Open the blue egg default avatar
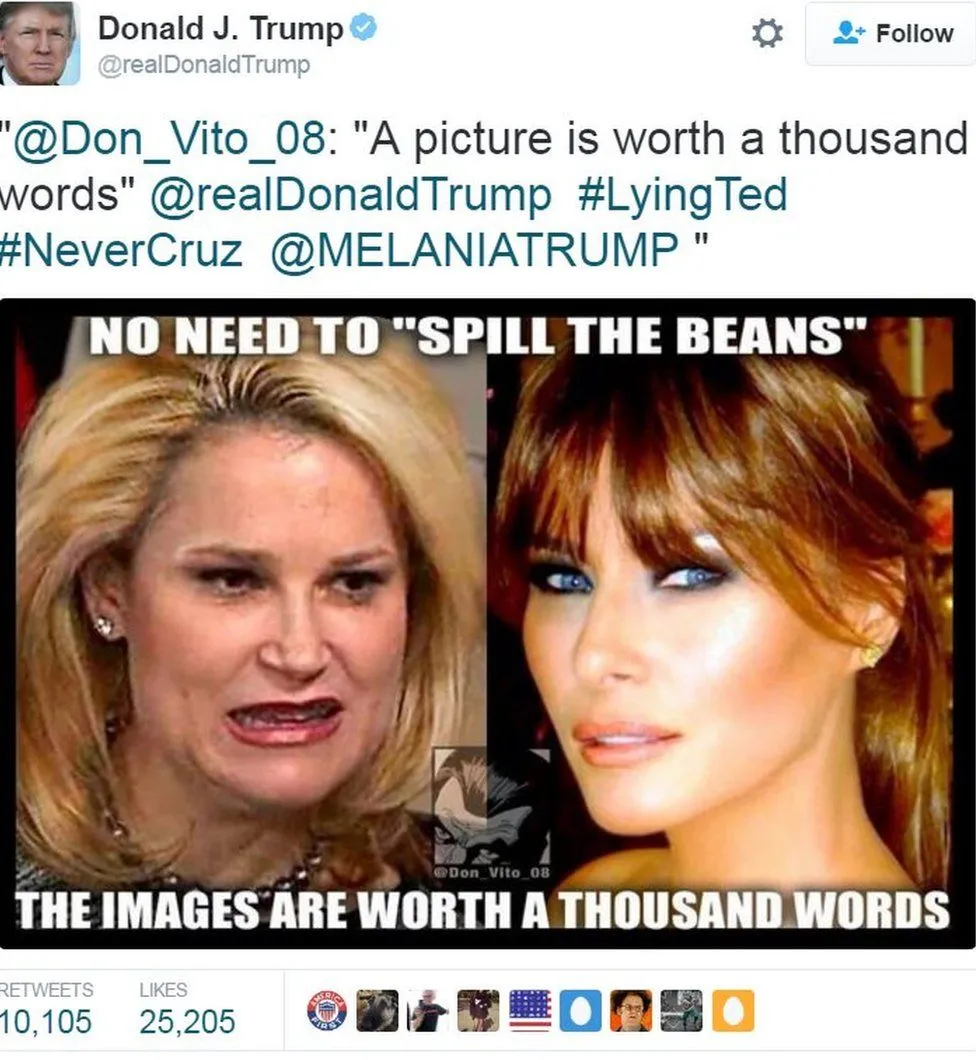The width and height of the screenshot is (976, 1060). click(x=580, y=1011)
